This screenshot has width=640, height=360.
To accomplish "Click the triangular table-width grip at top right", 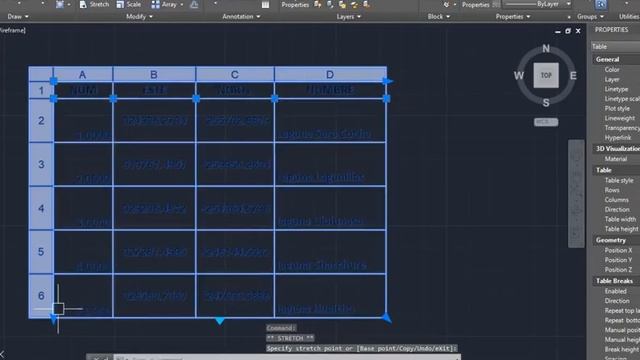I will [388, 81].
